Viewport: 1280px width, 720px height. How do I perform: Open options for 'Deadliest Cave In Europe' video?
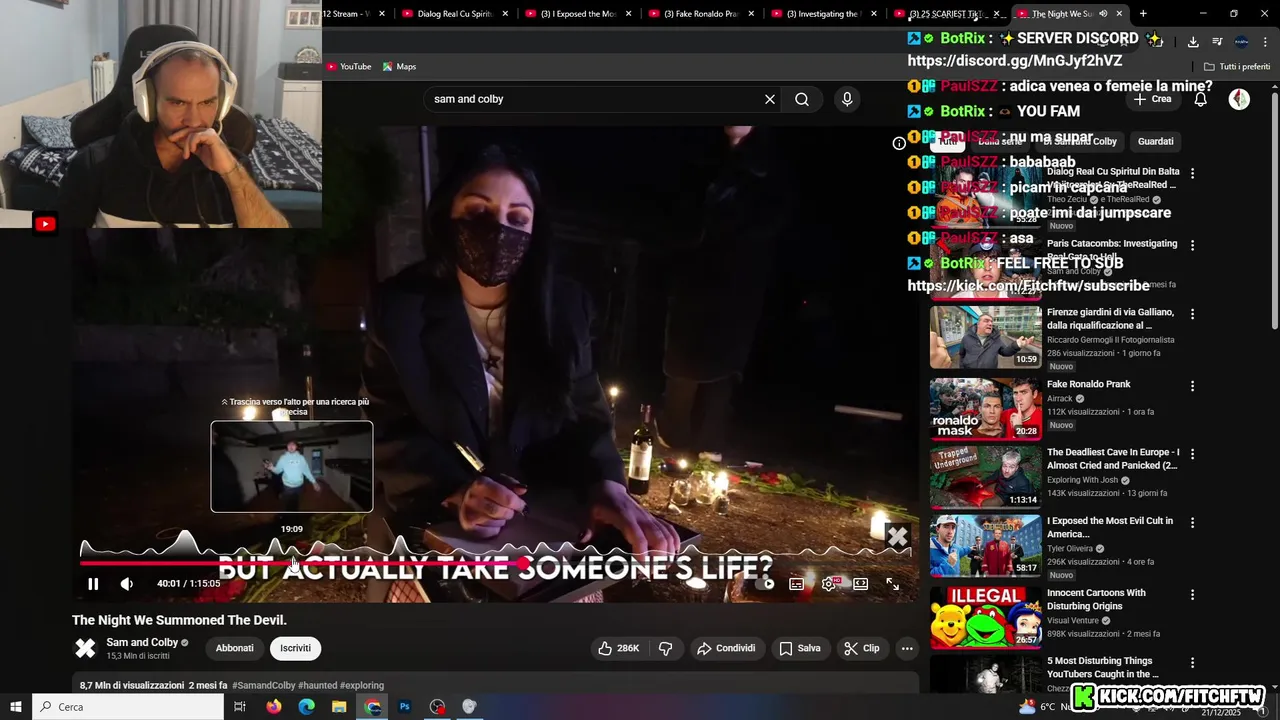pyautogui.click(x=1192, y=454)
